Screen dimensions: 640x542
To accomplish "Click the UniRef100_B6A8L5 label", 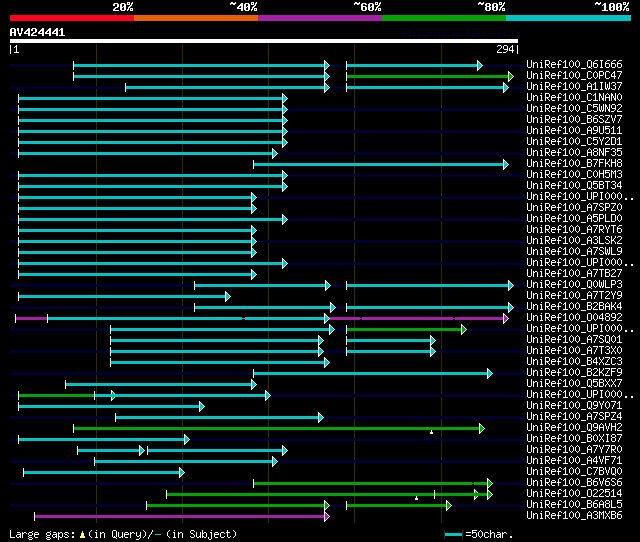I will (x=574, y=505).
